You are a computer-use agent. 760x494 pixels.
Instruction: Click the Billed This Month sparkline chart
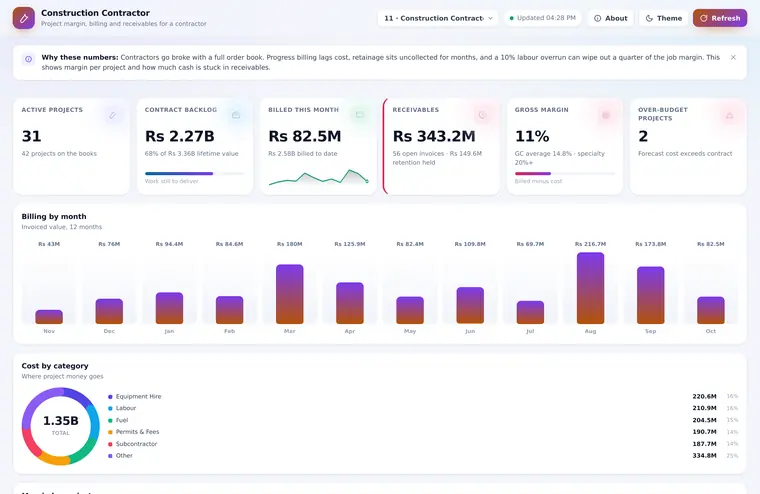(x=318, y=177)
